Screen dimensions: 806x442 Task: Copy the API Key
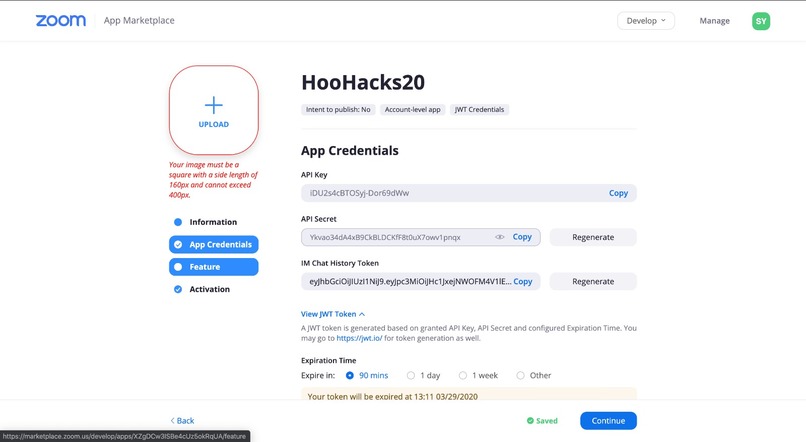click(618, 193)
